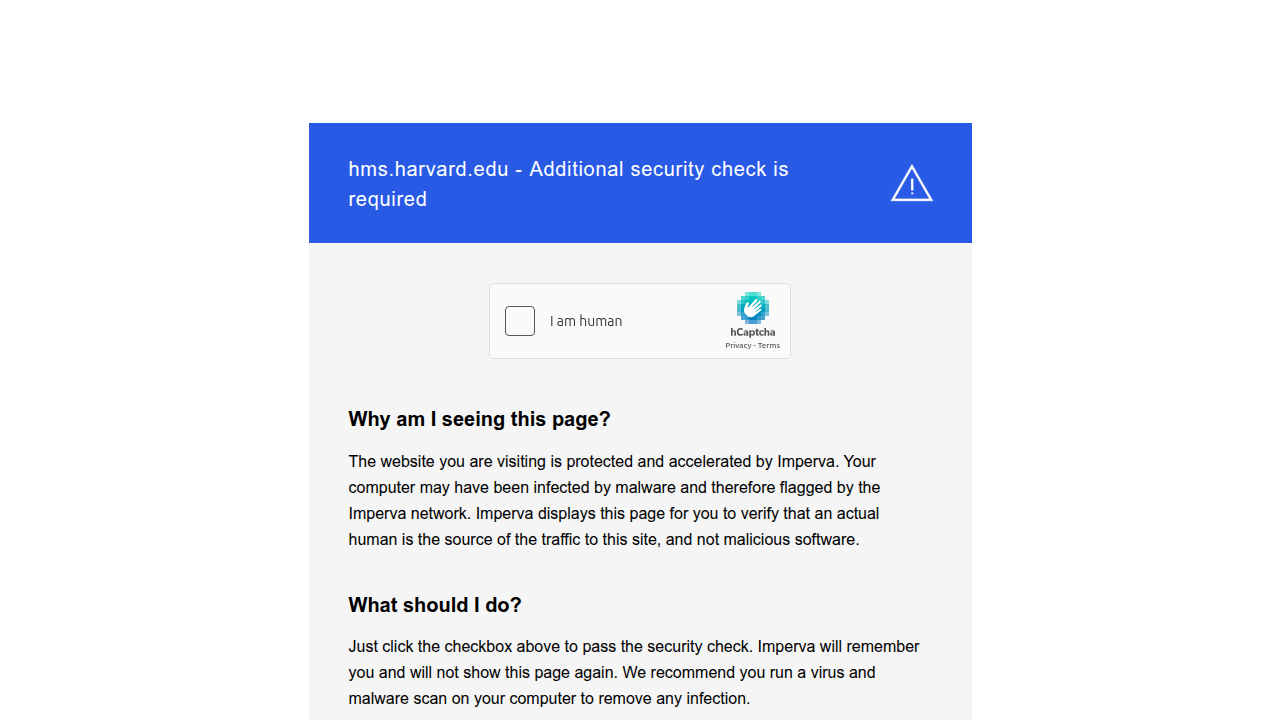The width and height of the screenshot is (1280, 720).
Task: Click "Additional security check is" header phrase
Action: tap(659, 169)
